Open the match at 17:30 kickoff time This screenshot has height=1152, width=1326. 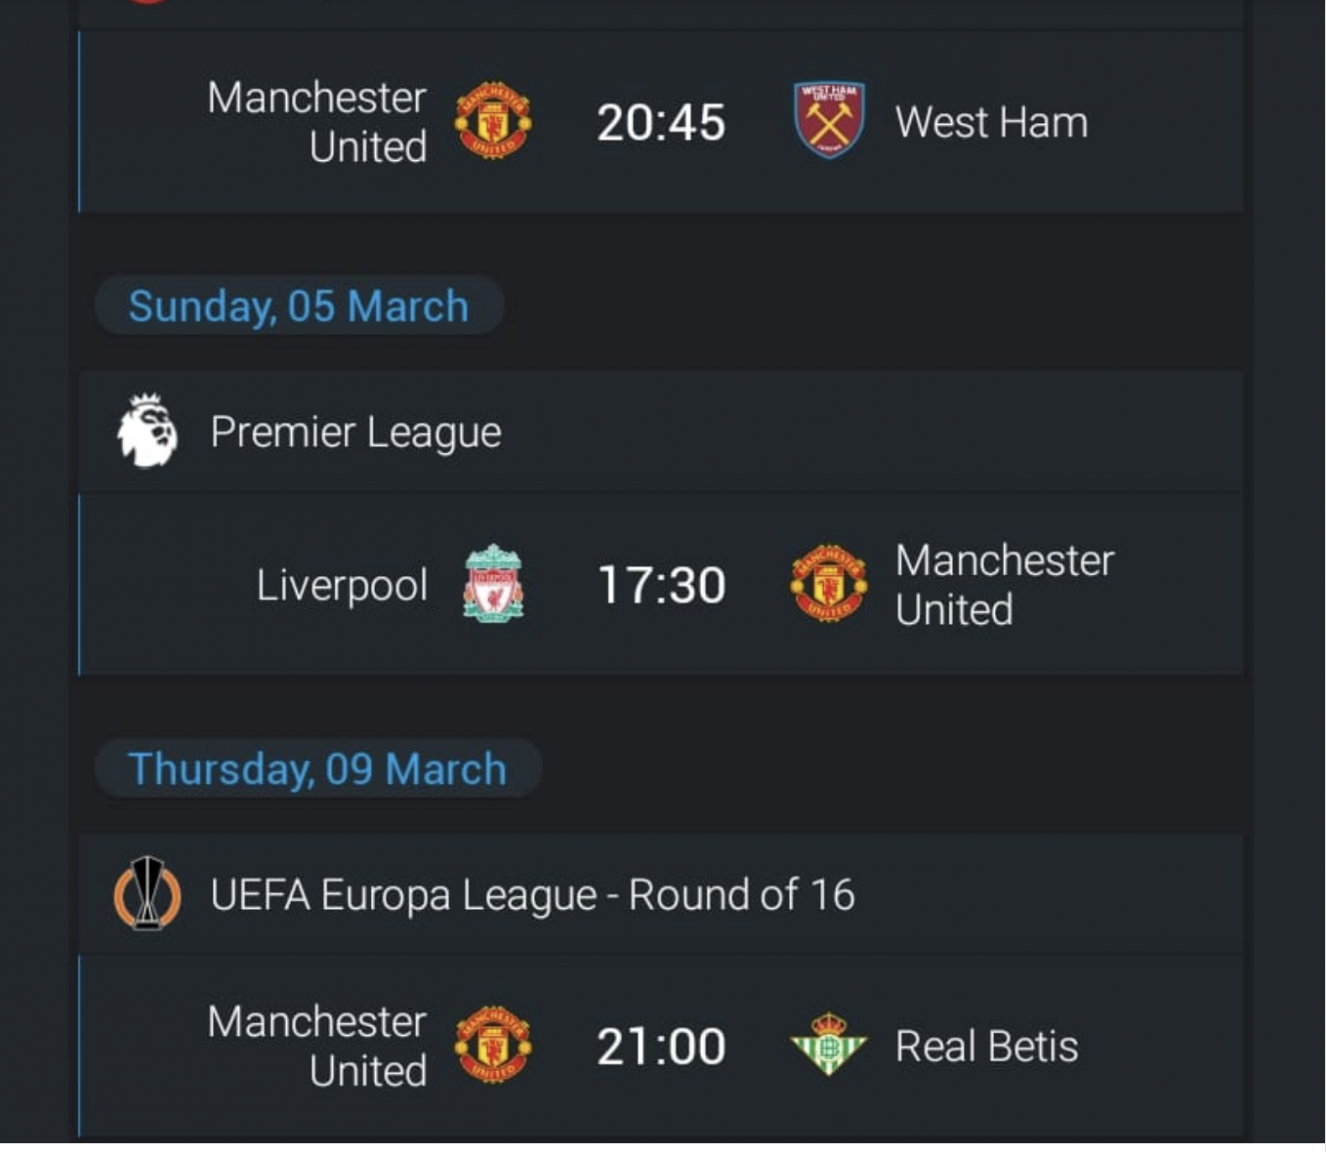click(661, 585)
